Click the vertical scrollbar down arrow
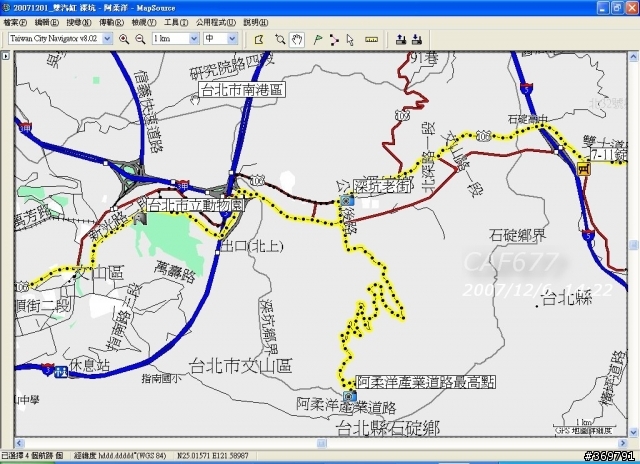 pos(633,432)
